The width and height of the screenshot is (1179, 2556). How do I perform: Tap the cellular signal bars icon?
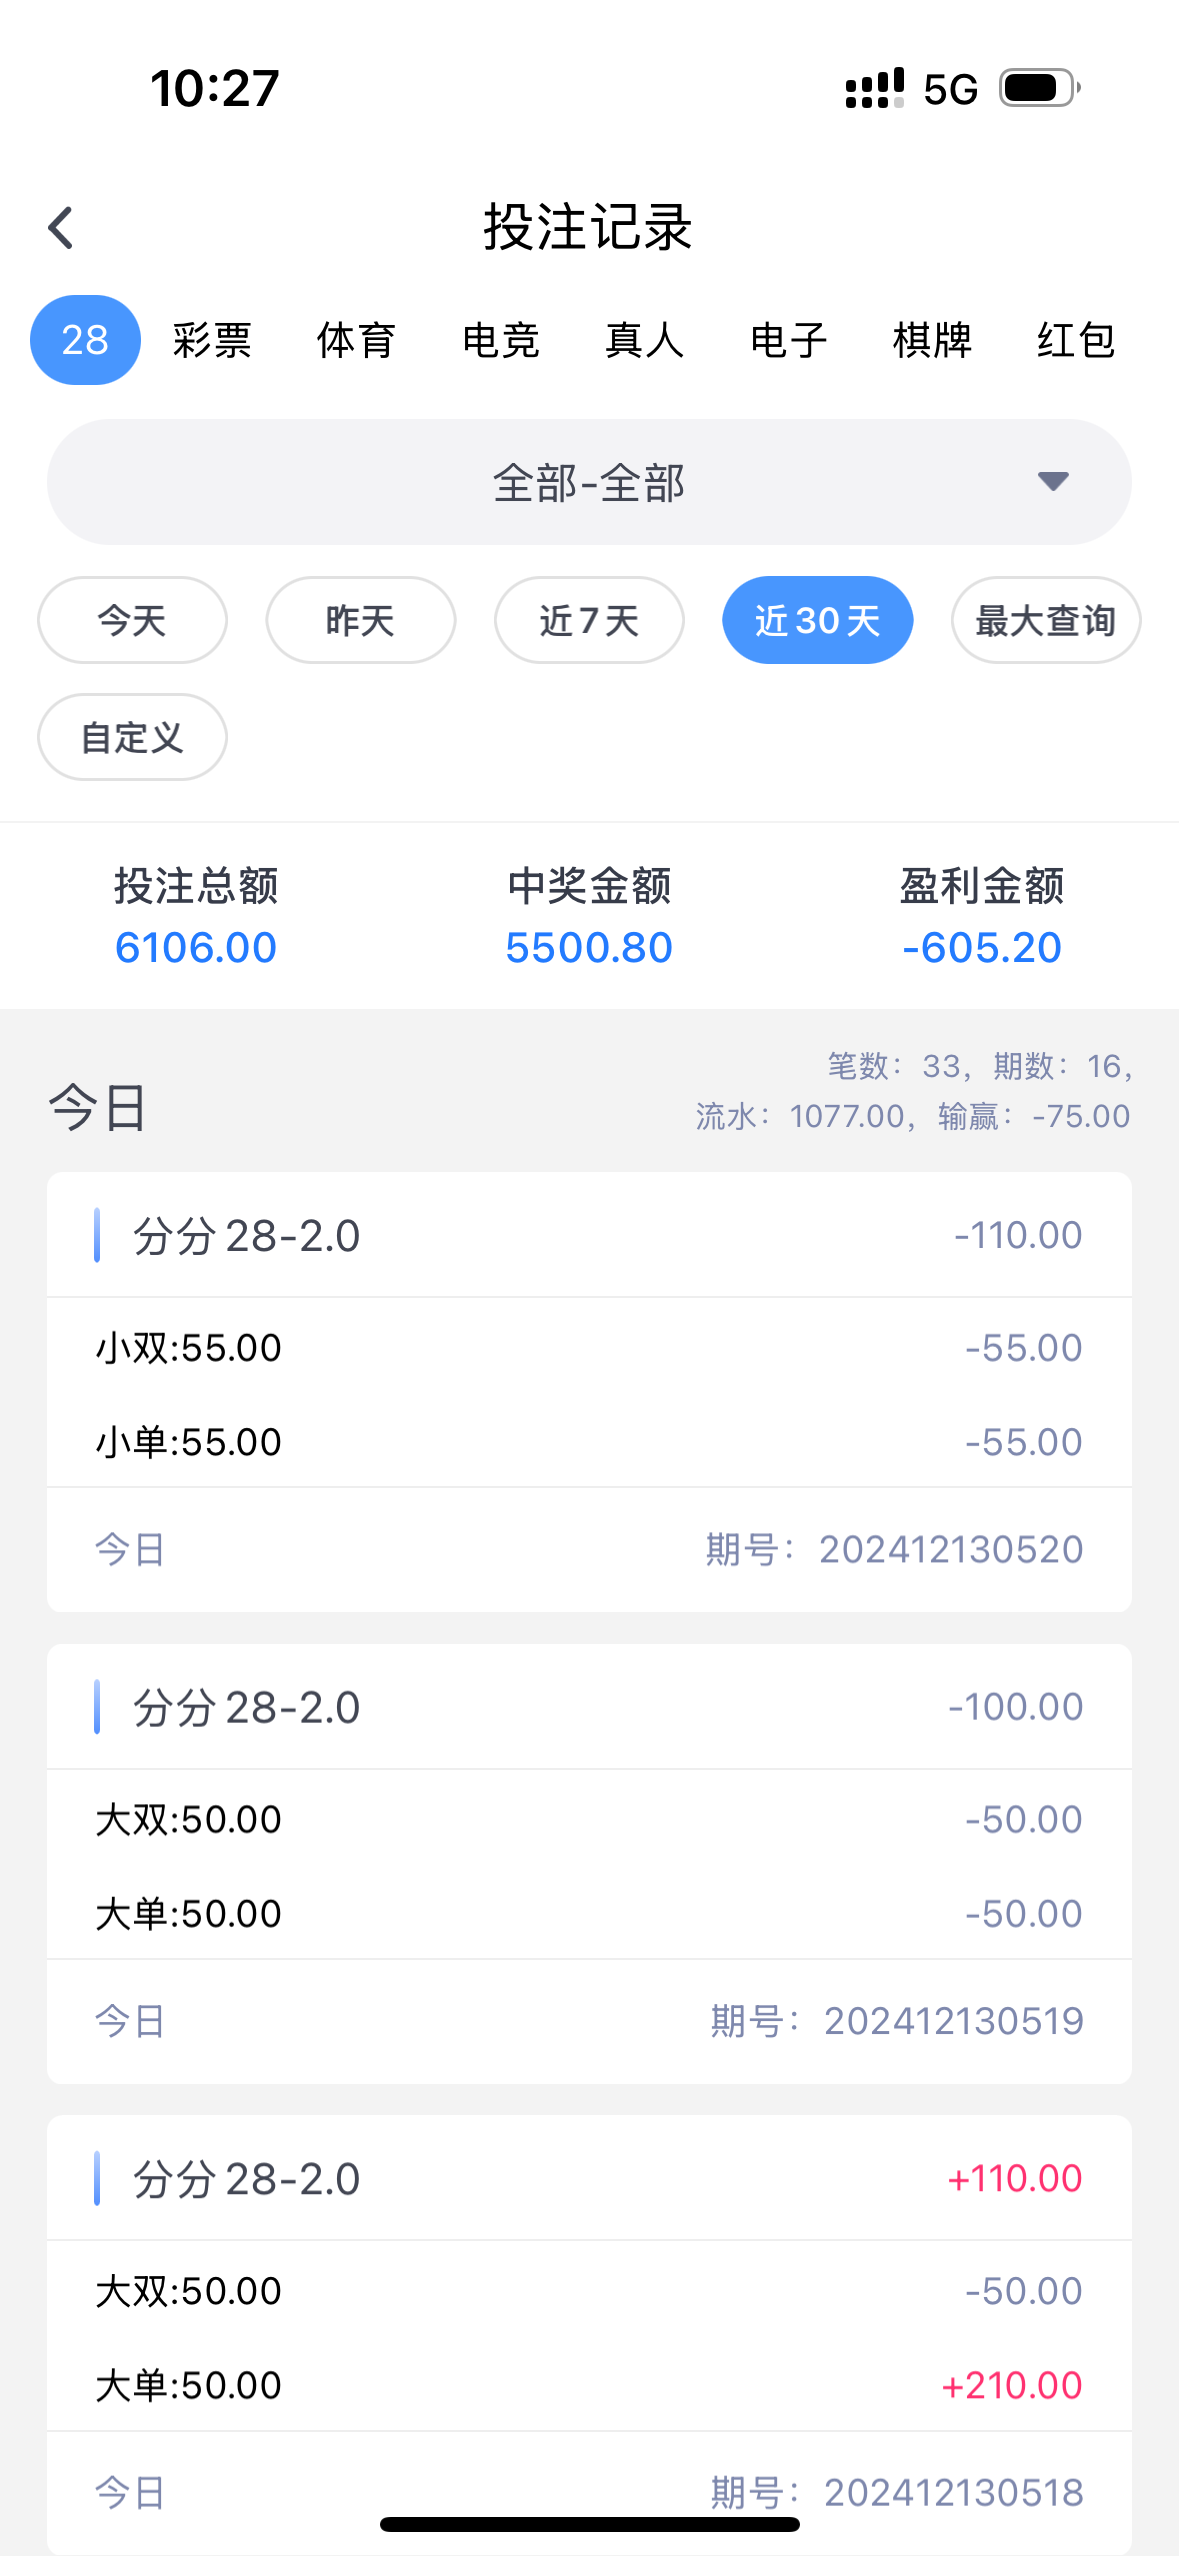pyautogui.click(x=874, y=88)
